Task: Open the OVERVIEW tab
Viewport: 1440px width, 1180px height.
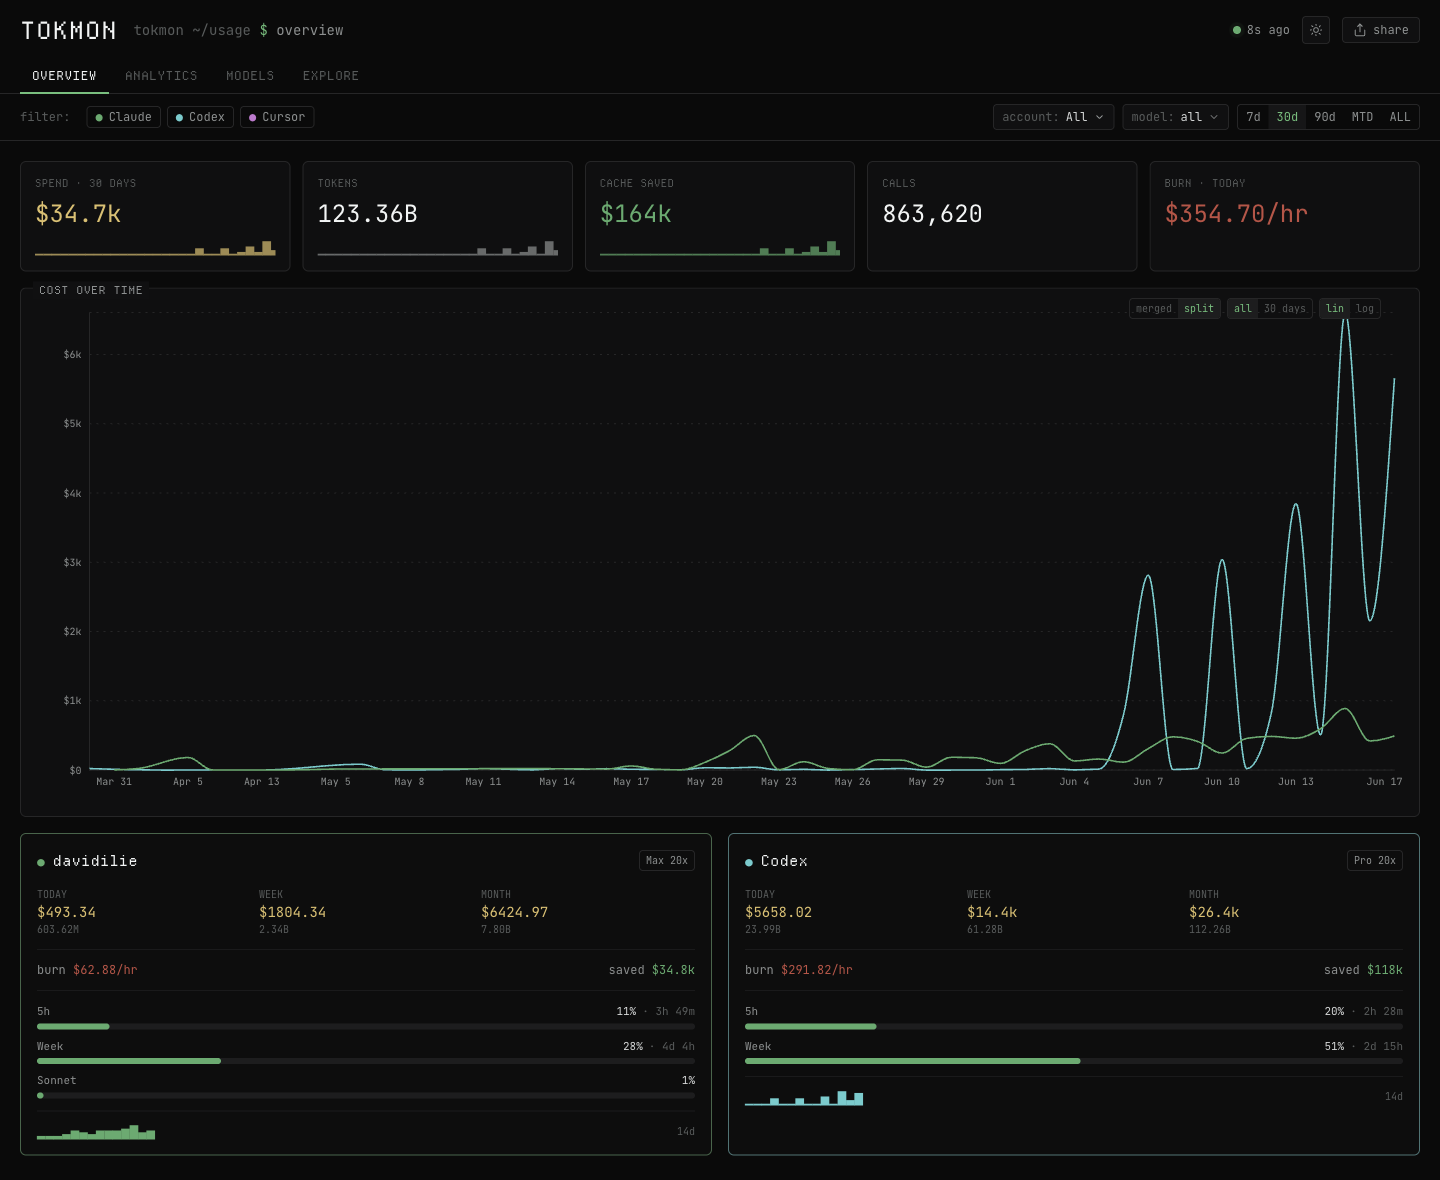Action: (64, 76)
